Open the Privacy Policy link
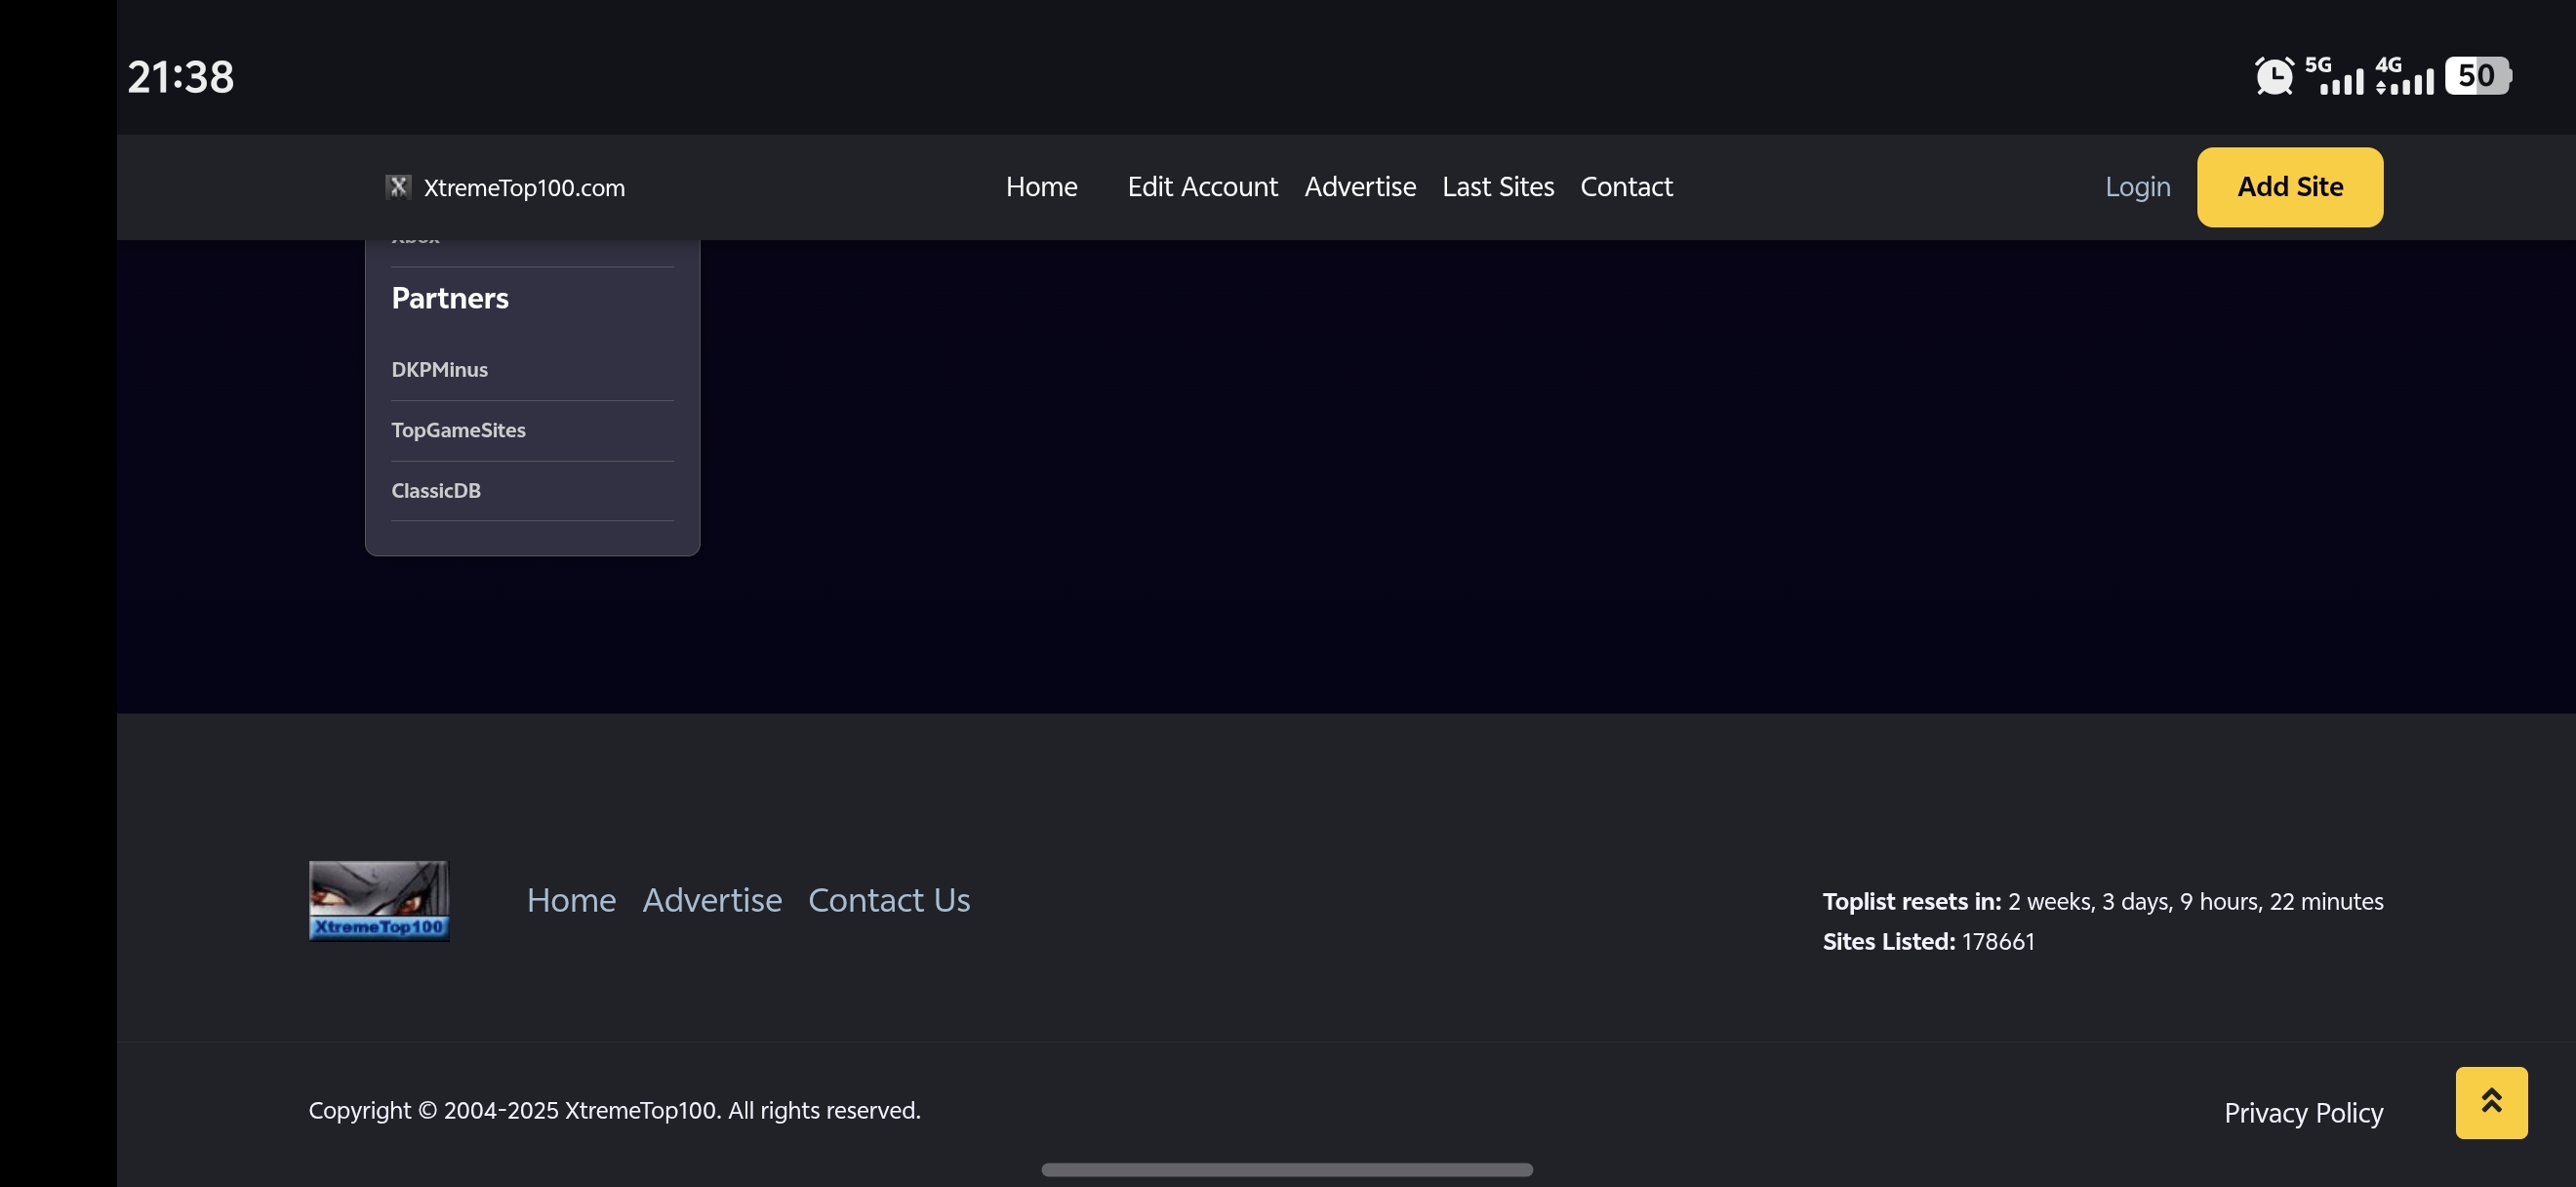The height and width of the screenshot is (1187, 2576). (2303, 1113)
